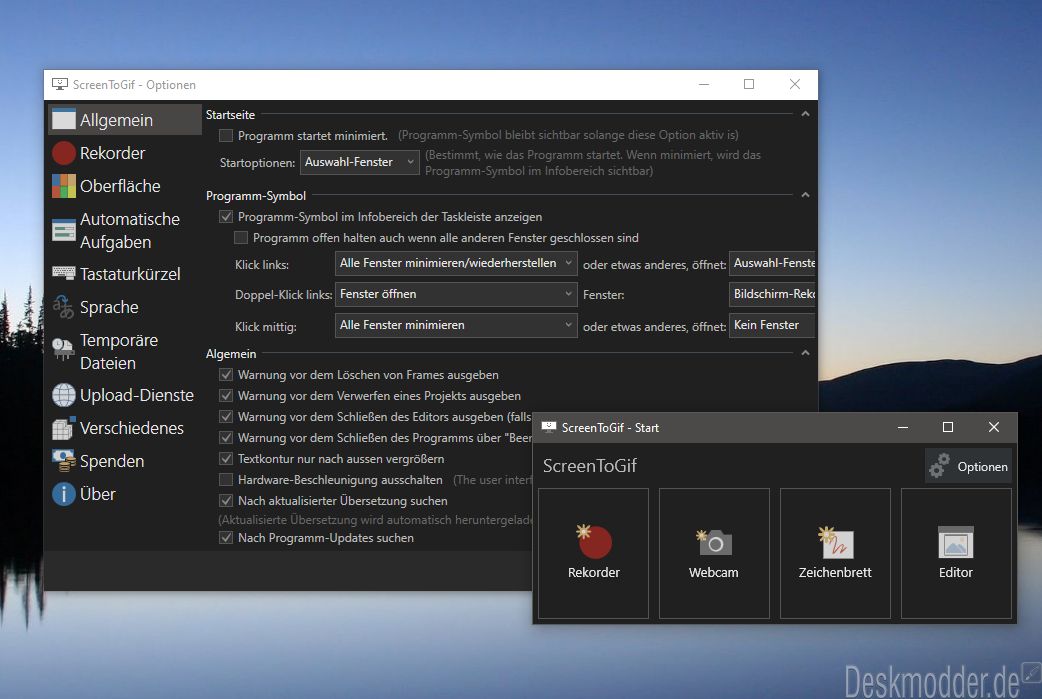This screenshot has width=1042, height=699.
Task: Enable 'Programm startet minimiert' checkbox
Action: [226, 136]
